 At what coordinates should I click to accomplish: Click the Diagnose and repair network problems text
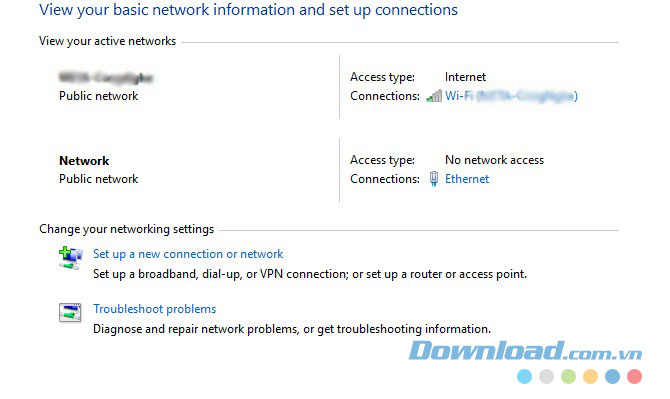[292, 329]
